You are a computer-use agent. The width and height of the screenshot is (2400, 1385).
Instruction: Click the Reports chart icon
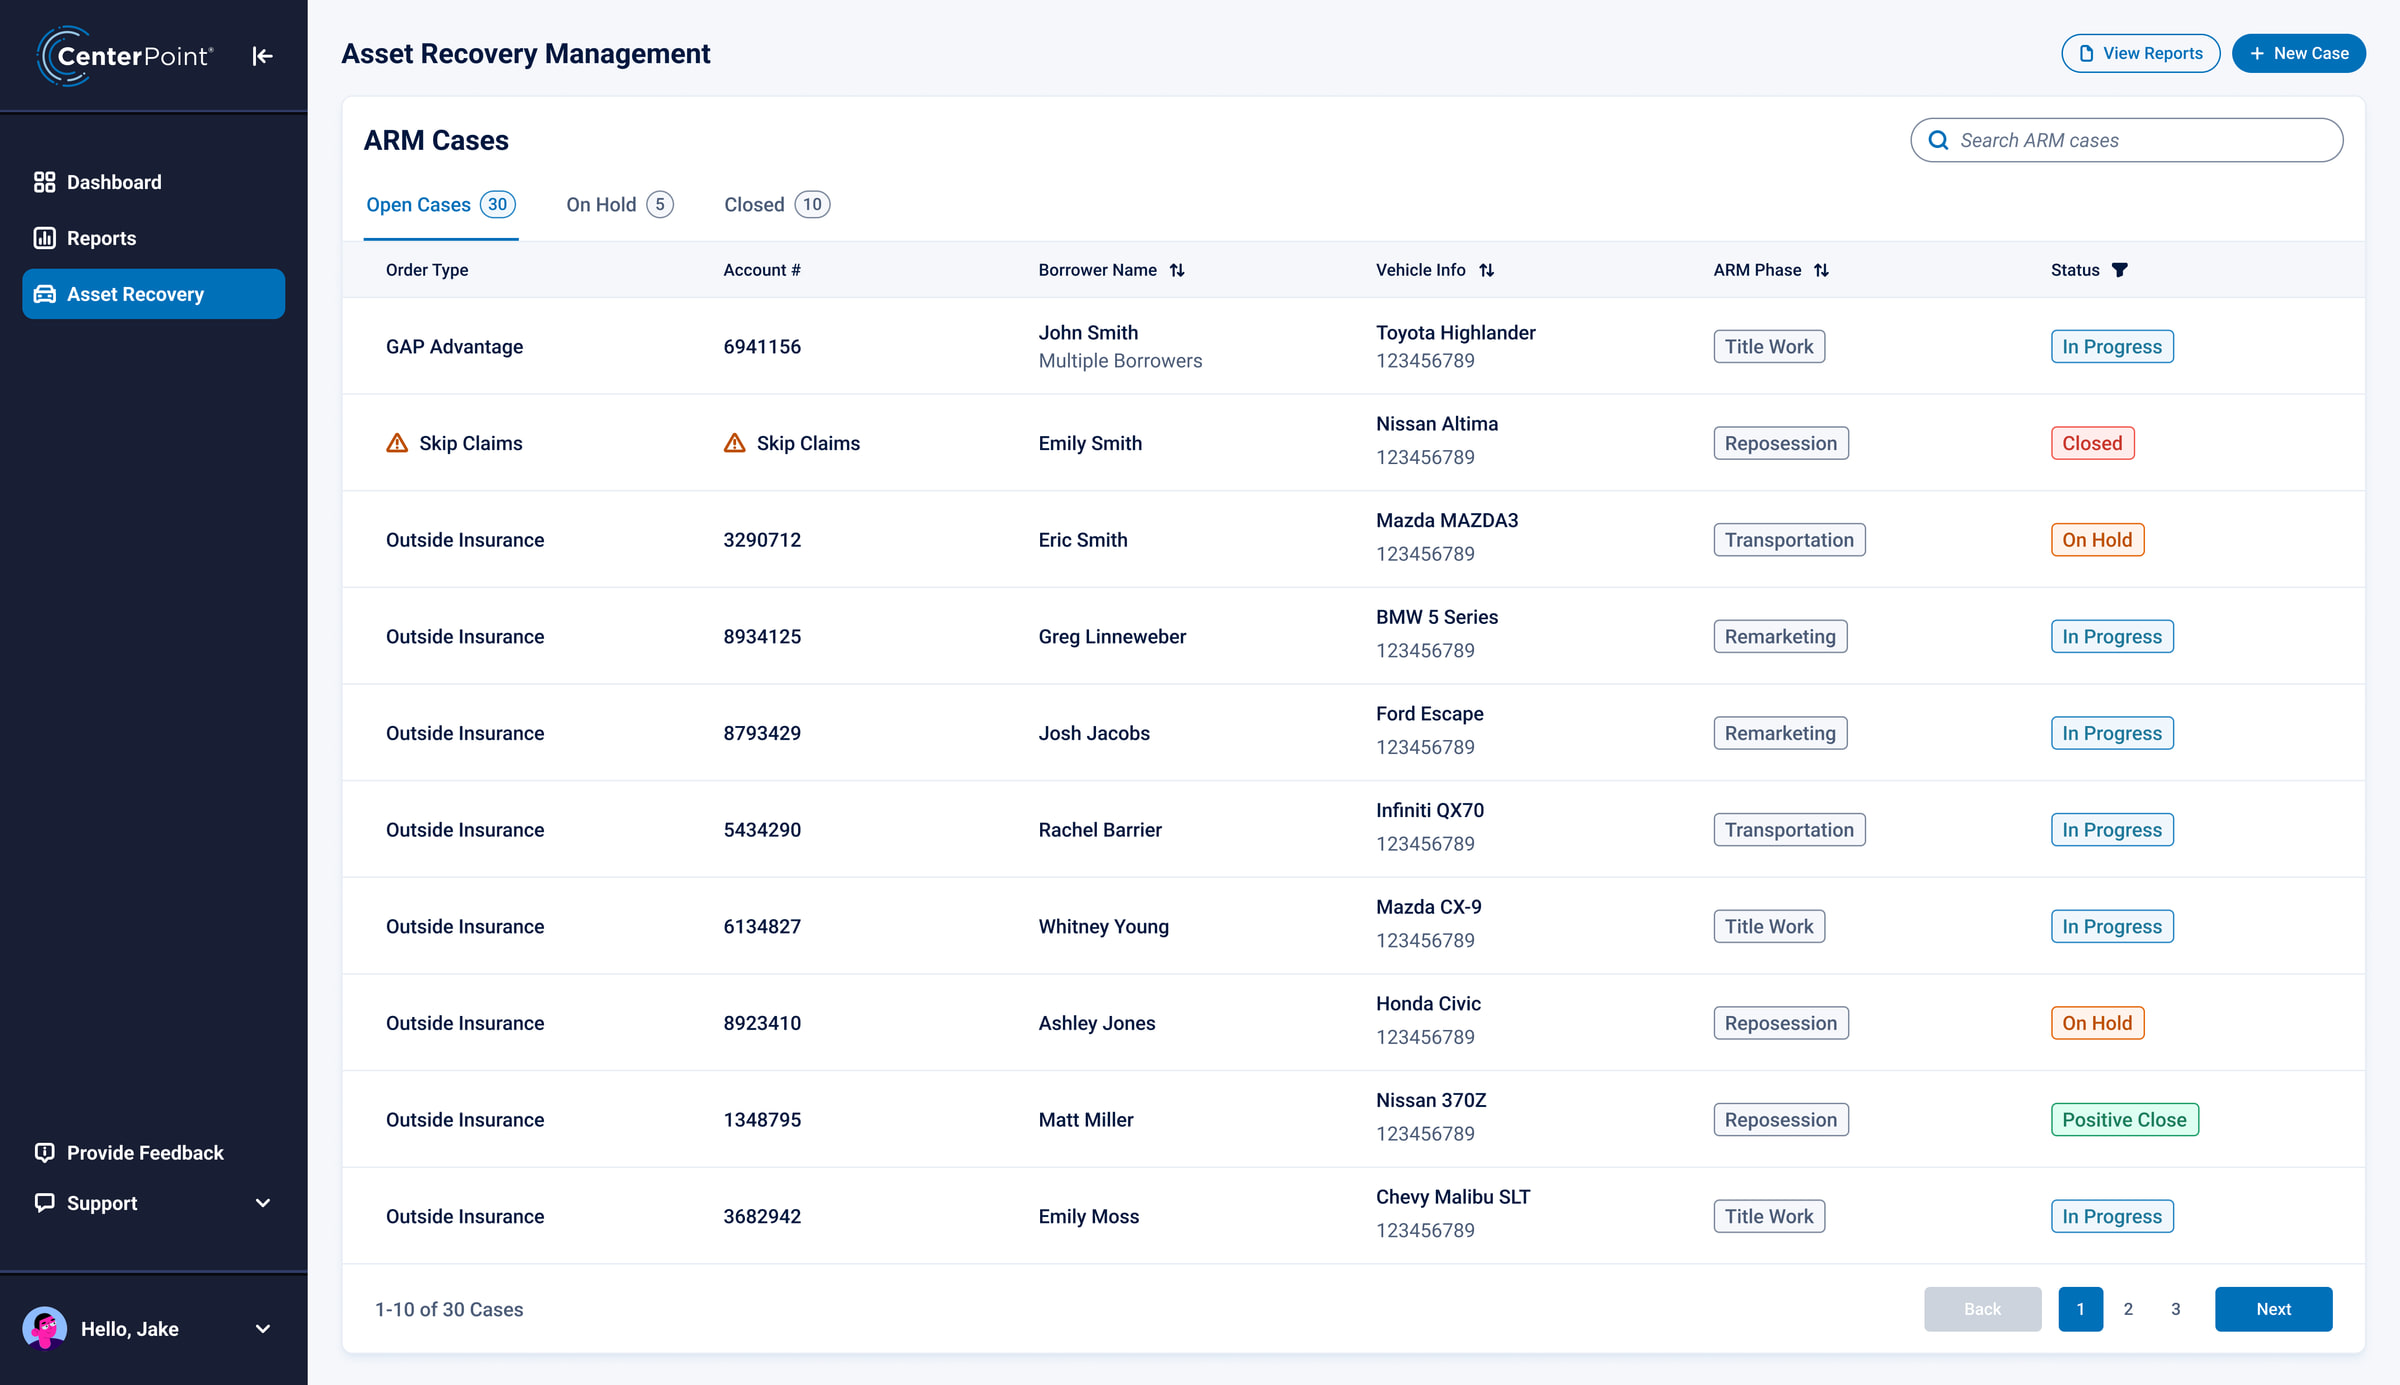44,238
